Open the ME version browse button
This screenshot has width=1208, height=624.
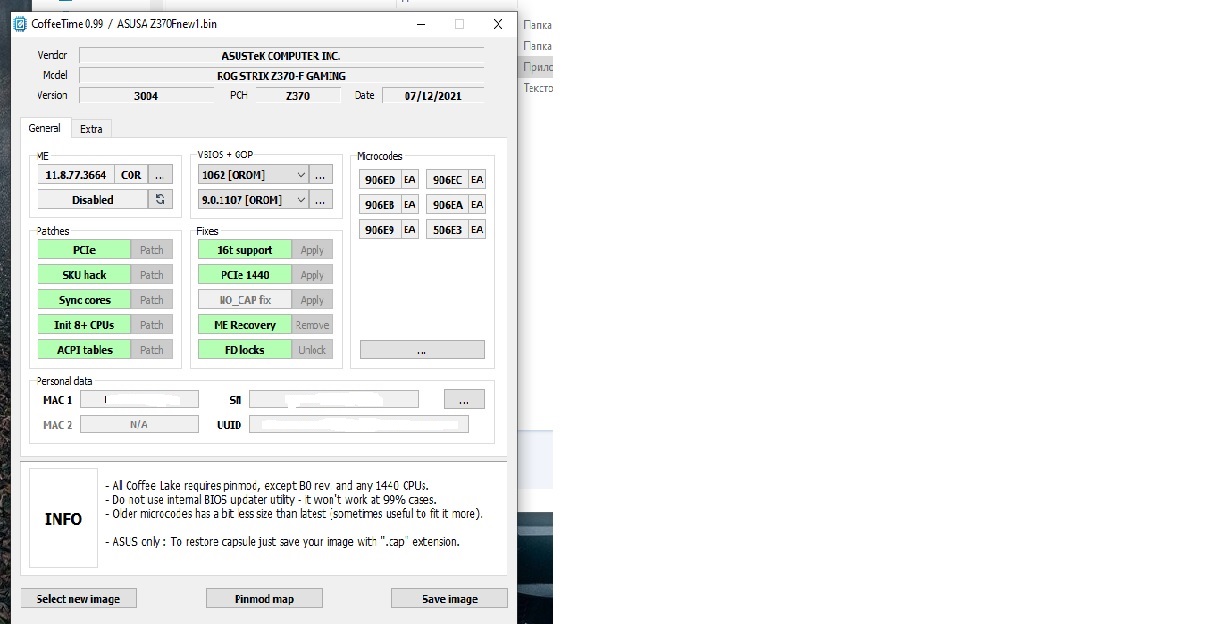(160, 174)
